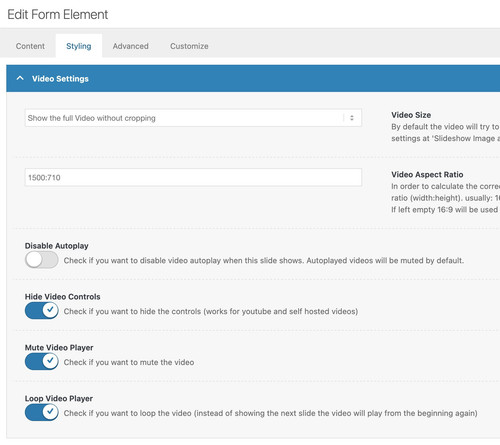Click the Loop Video Player label
The image size is (500, 445).
pos(59,398)
